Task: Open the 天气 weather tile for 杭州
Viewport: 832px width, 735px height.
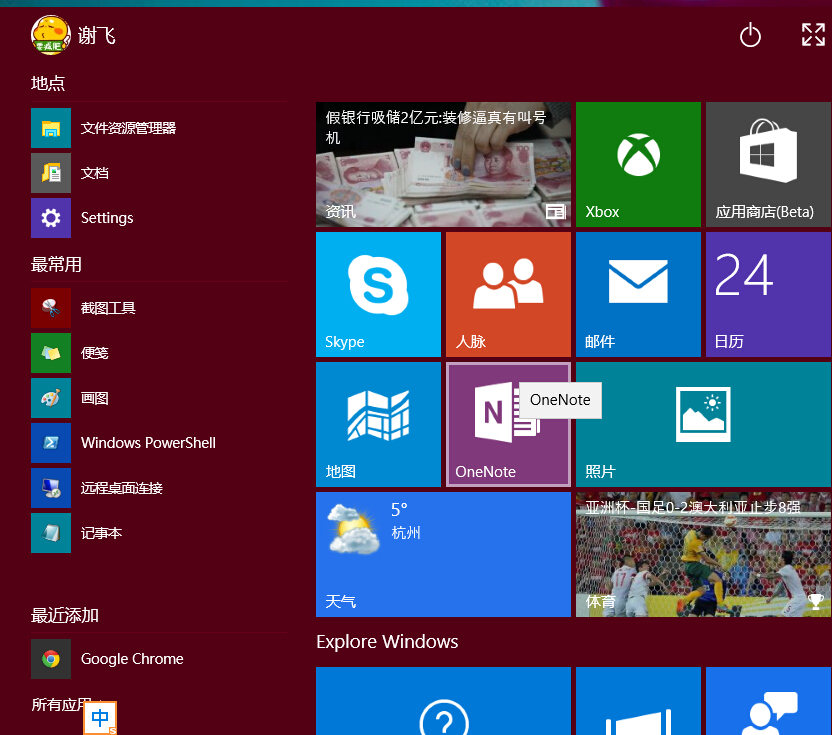Action: click(444, 555)
